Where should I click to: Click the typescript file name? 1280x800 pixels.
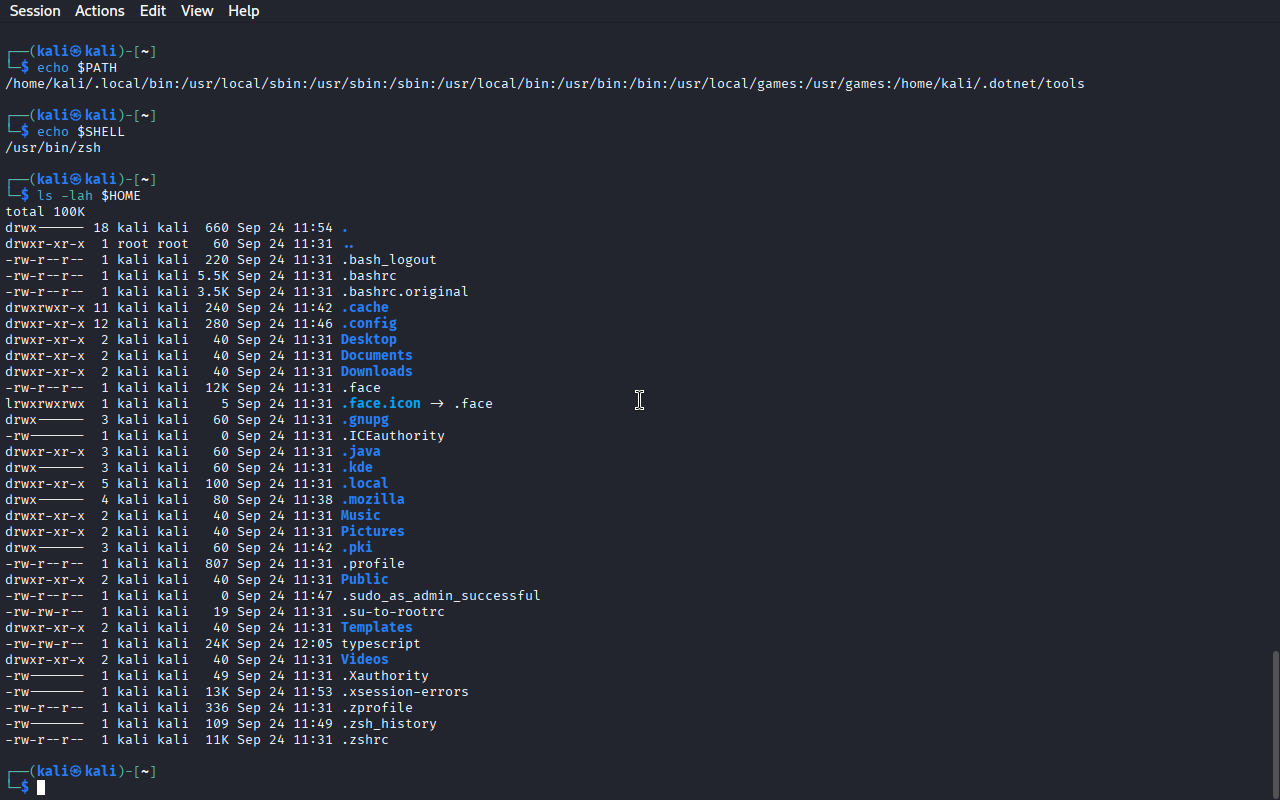coord(380,644)
